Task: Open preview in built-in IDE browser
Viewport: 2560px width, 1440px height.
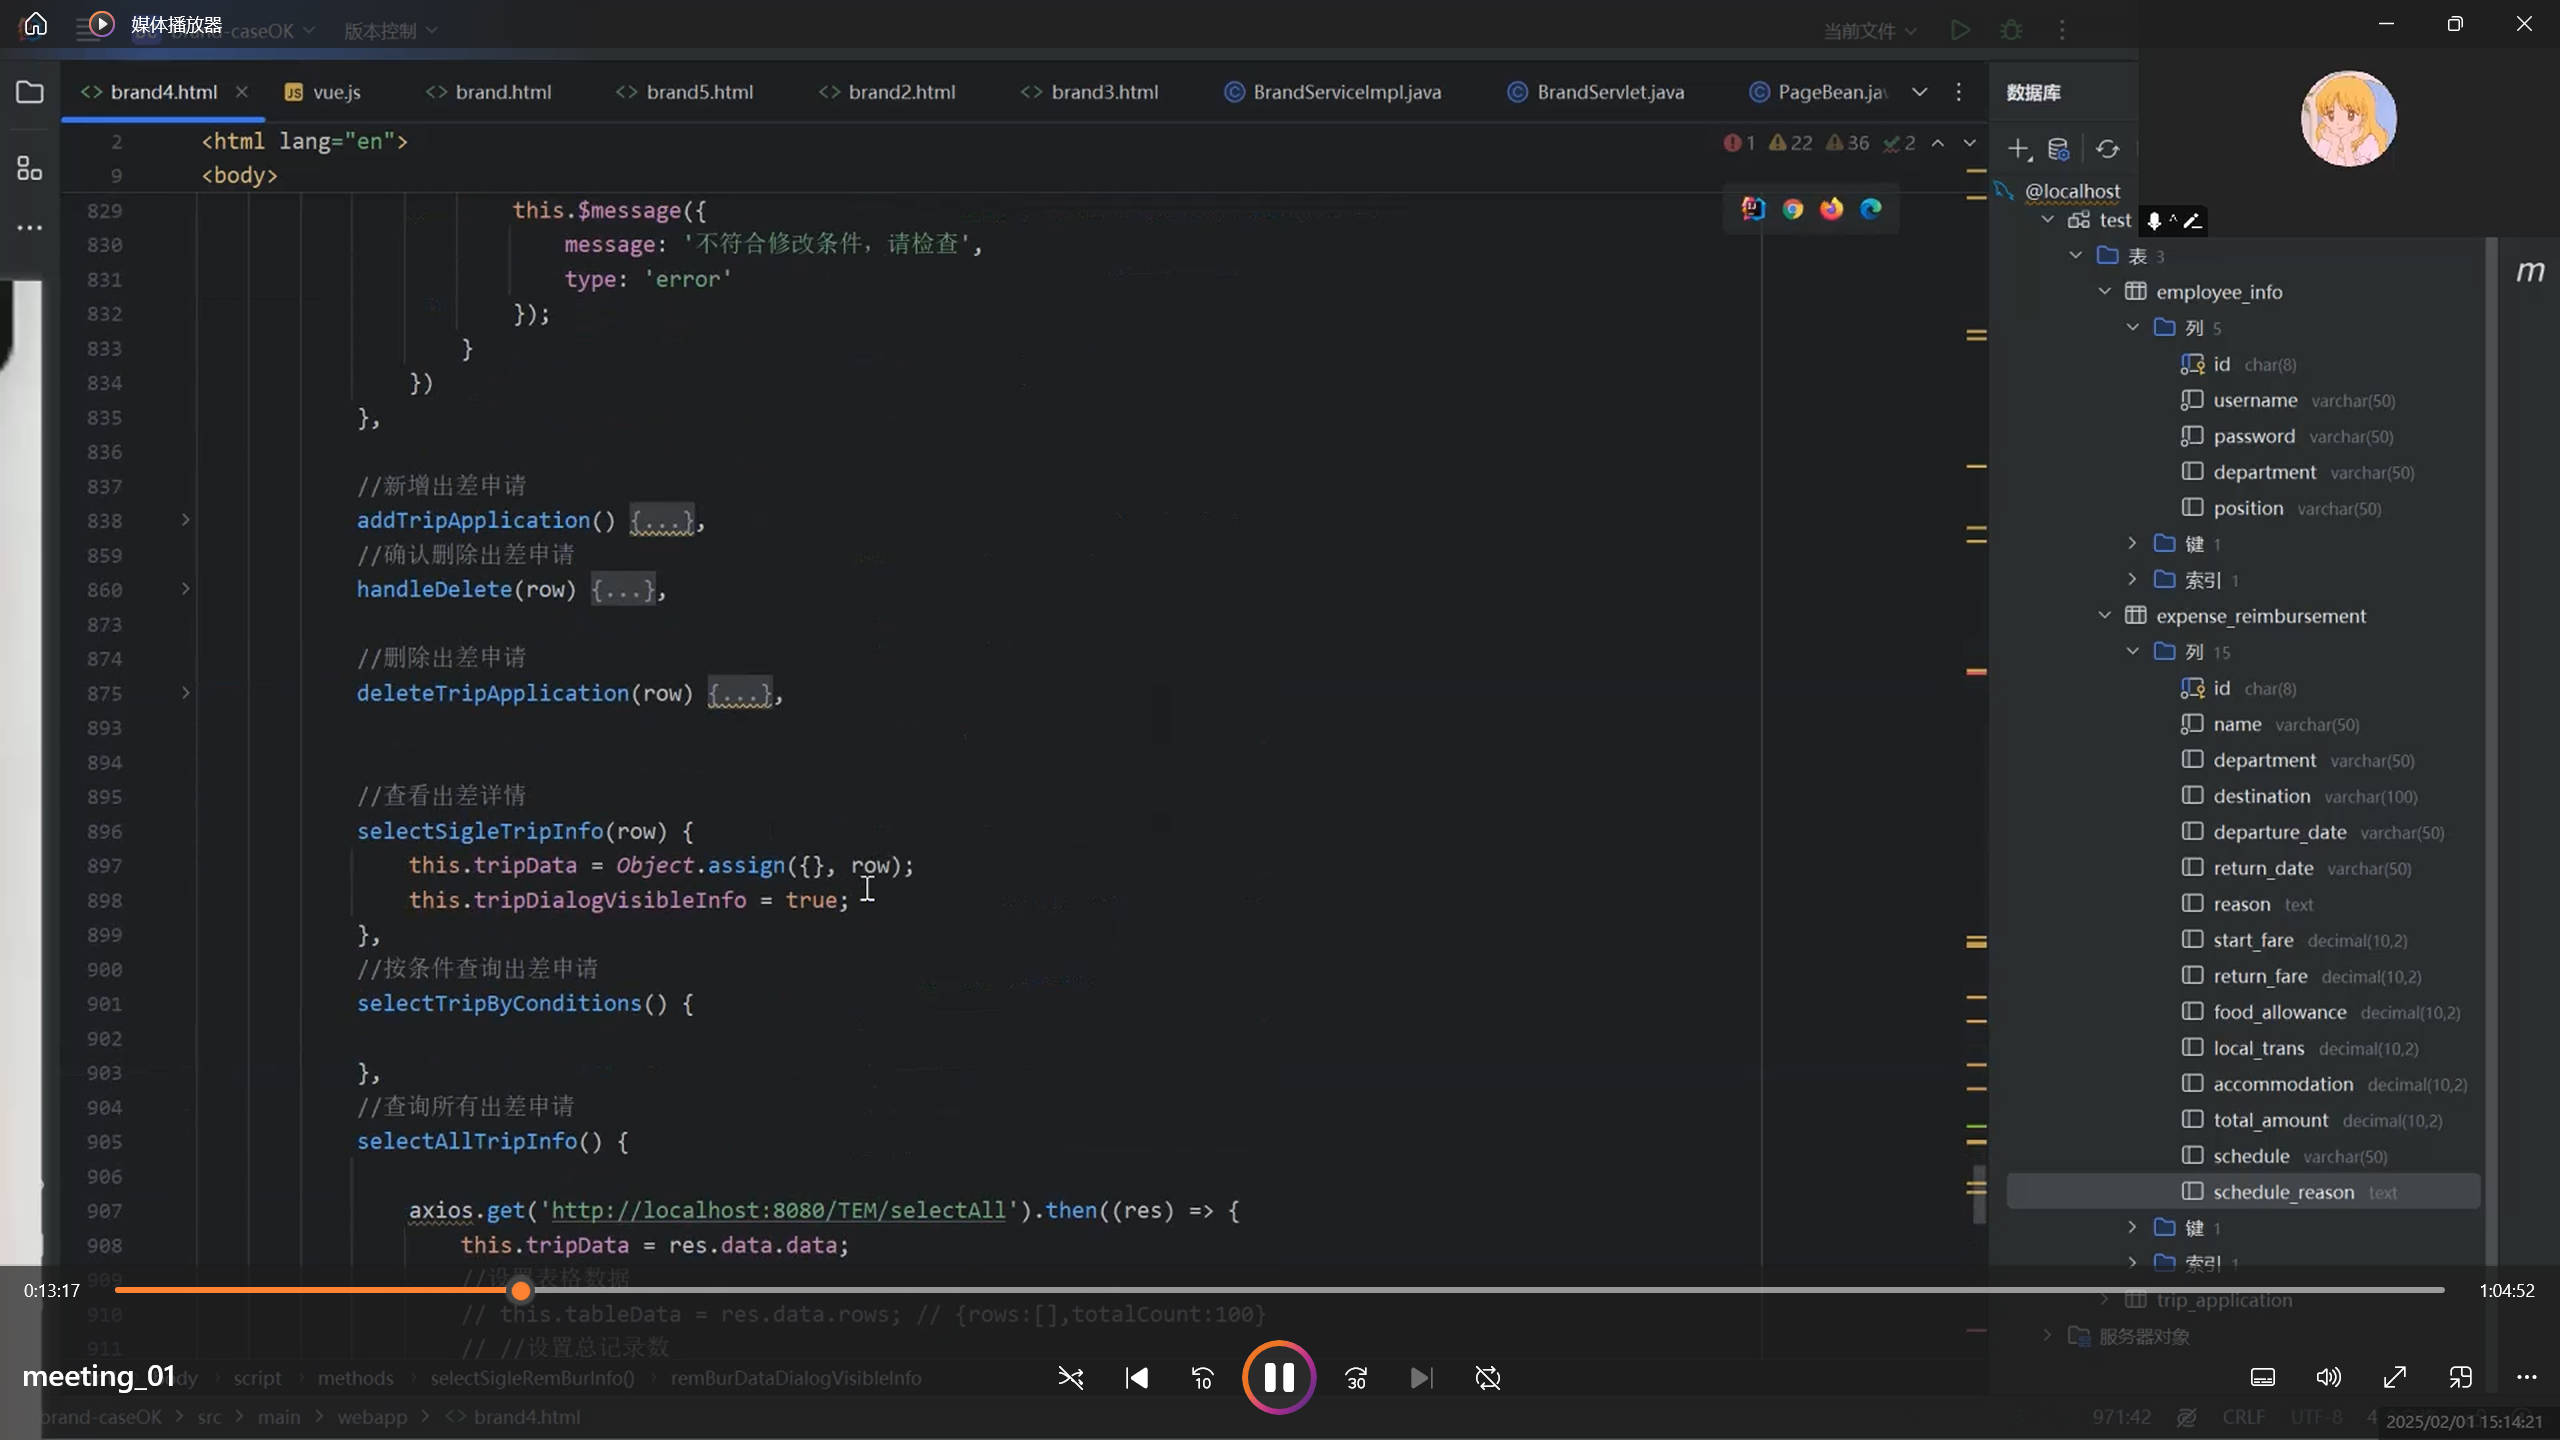Action: (1753, 208)
